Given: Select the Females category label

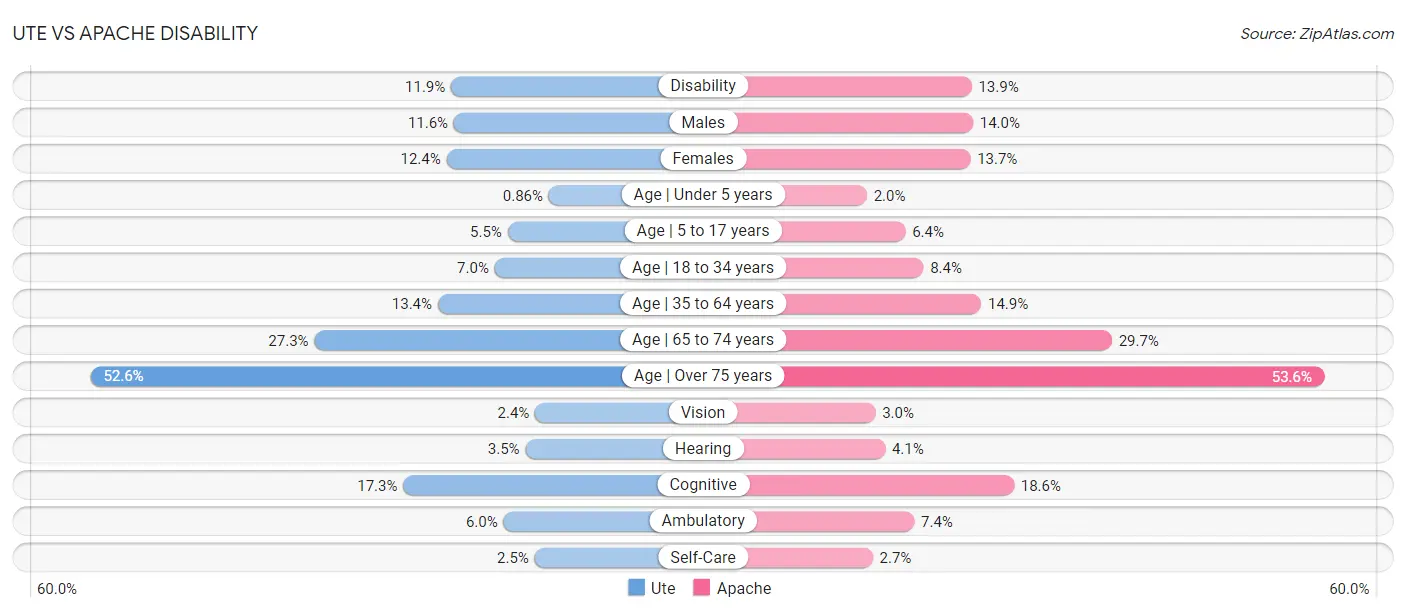Looking at the screenshot, I should click(x=703, y=158).
